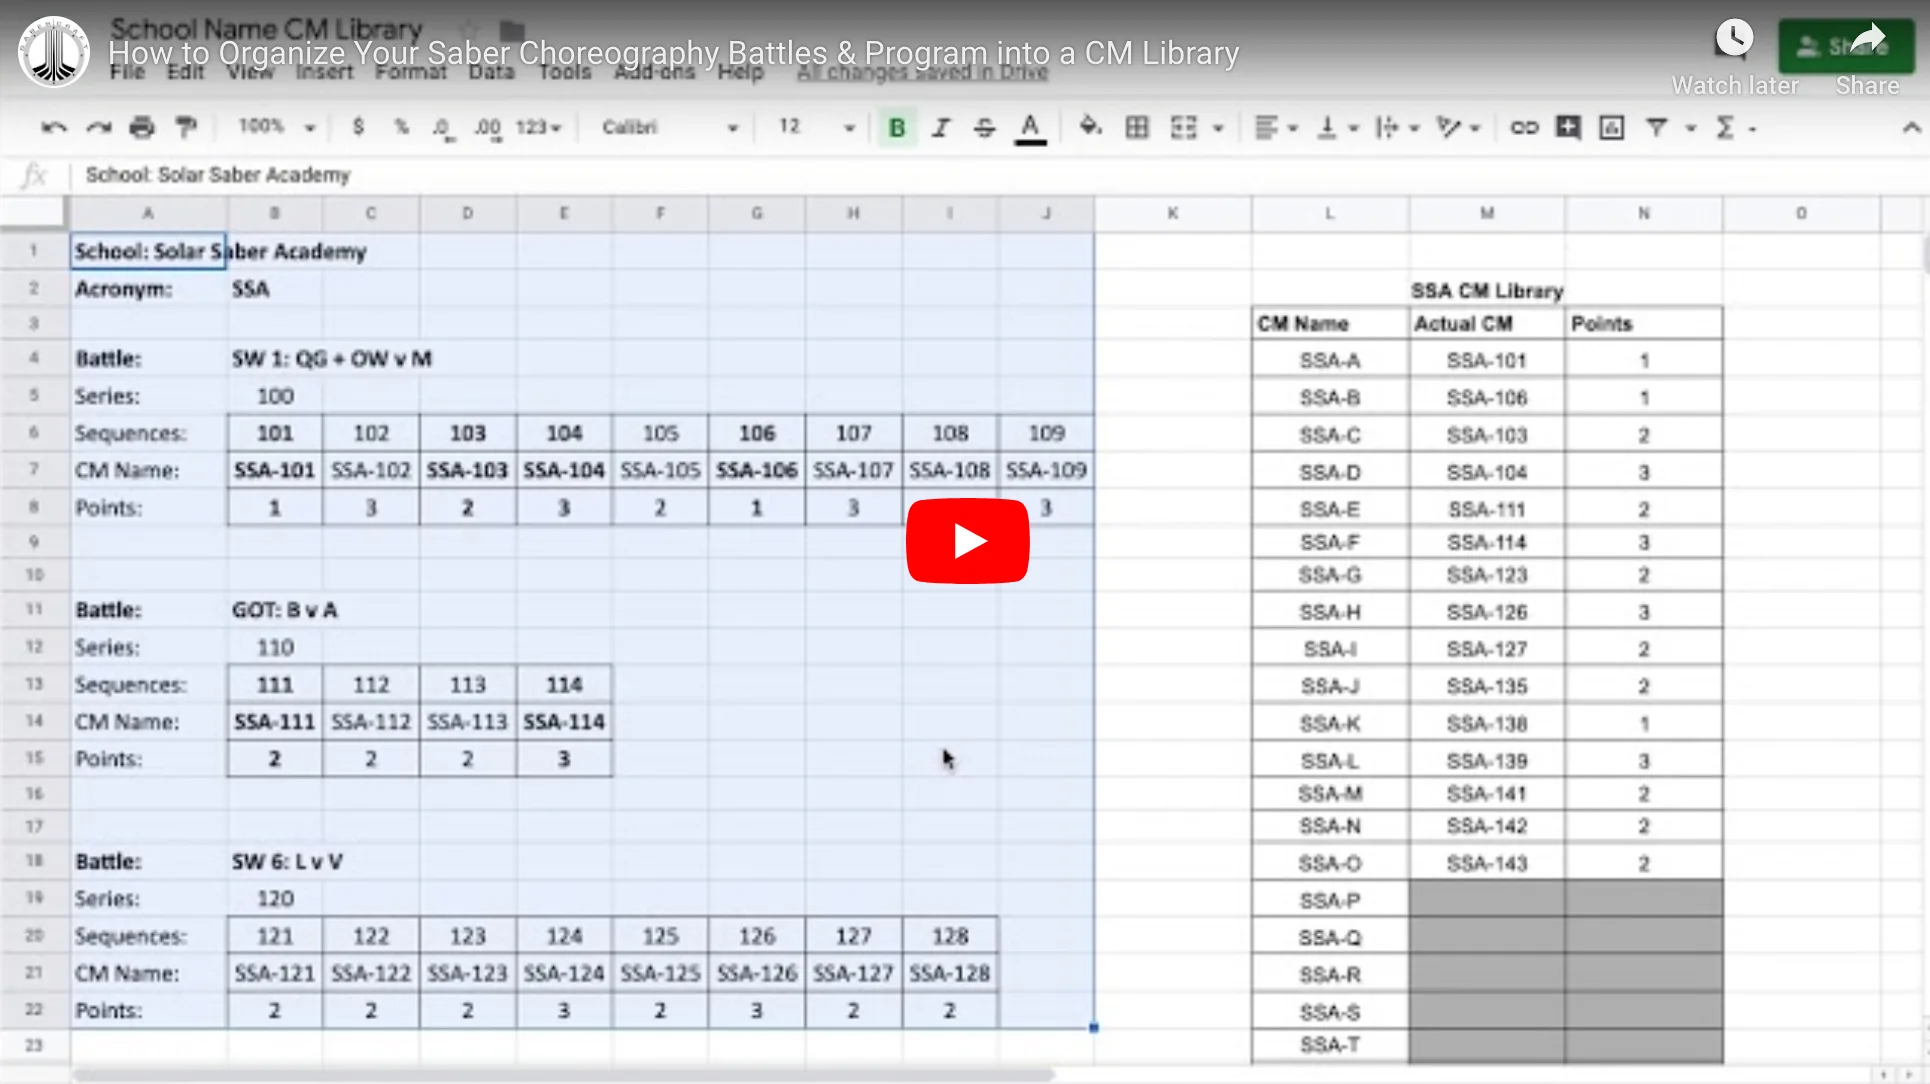
Task: Open the Tools menu
Action: click(x=565, y=72)
